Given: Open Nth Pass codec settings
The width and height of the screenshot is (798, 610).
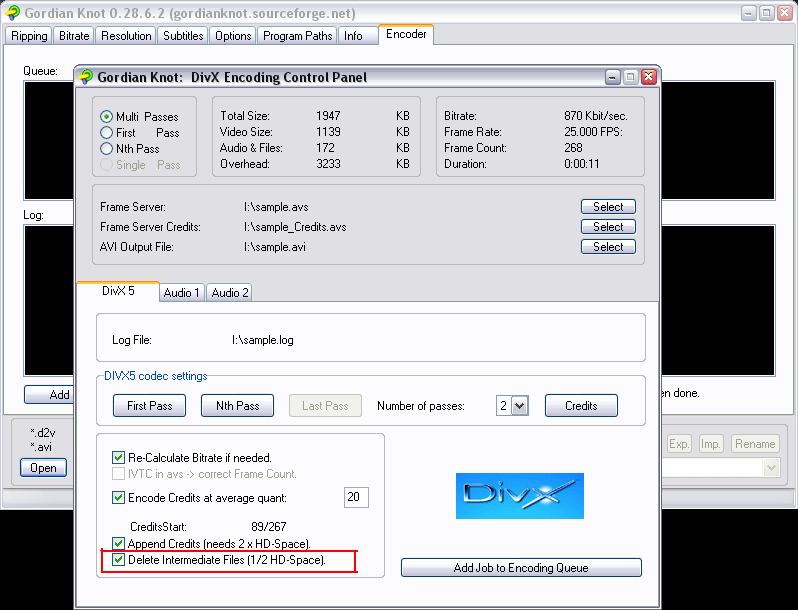Looking at the screenshot, I should 237,405.
